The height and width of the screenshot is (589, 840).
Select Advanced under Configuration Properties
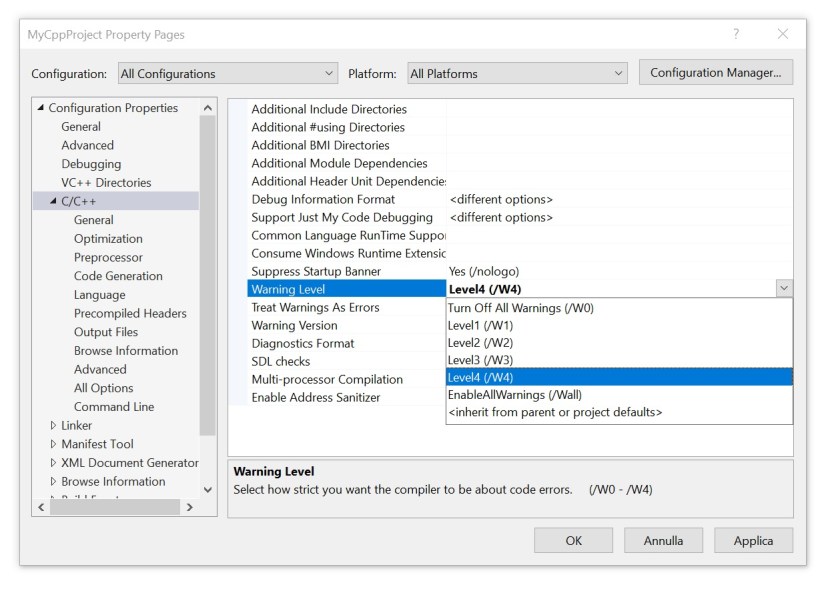[87, 145]
